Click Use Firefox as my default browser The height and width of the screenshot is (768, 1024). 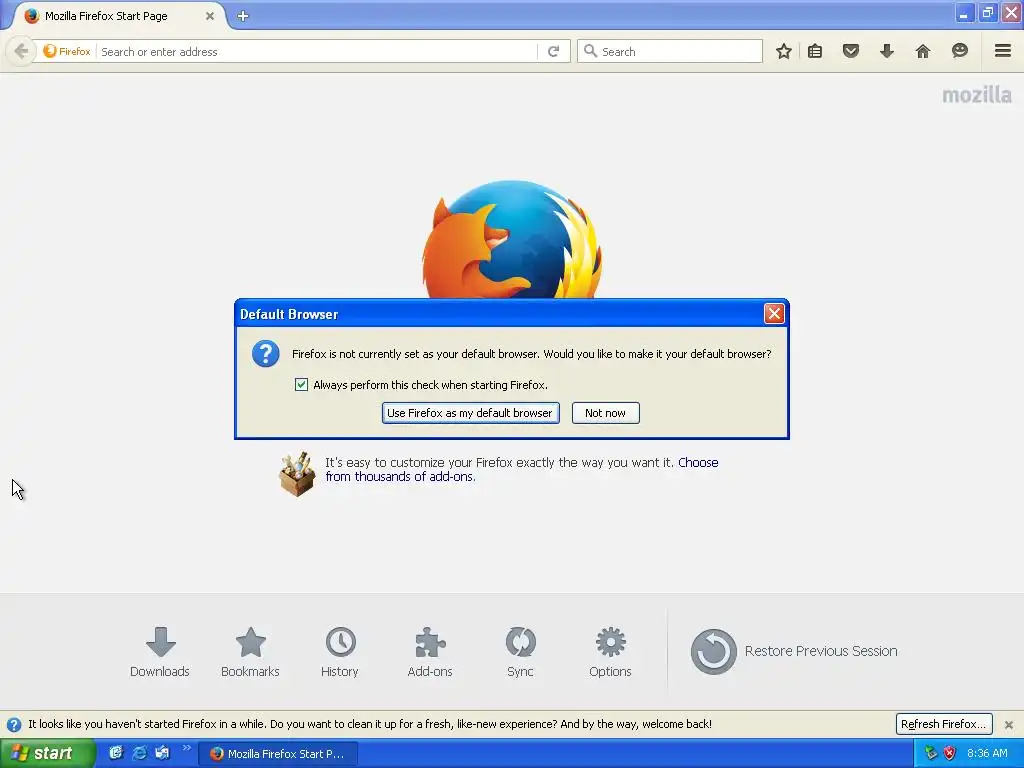[x=470, y=413]
